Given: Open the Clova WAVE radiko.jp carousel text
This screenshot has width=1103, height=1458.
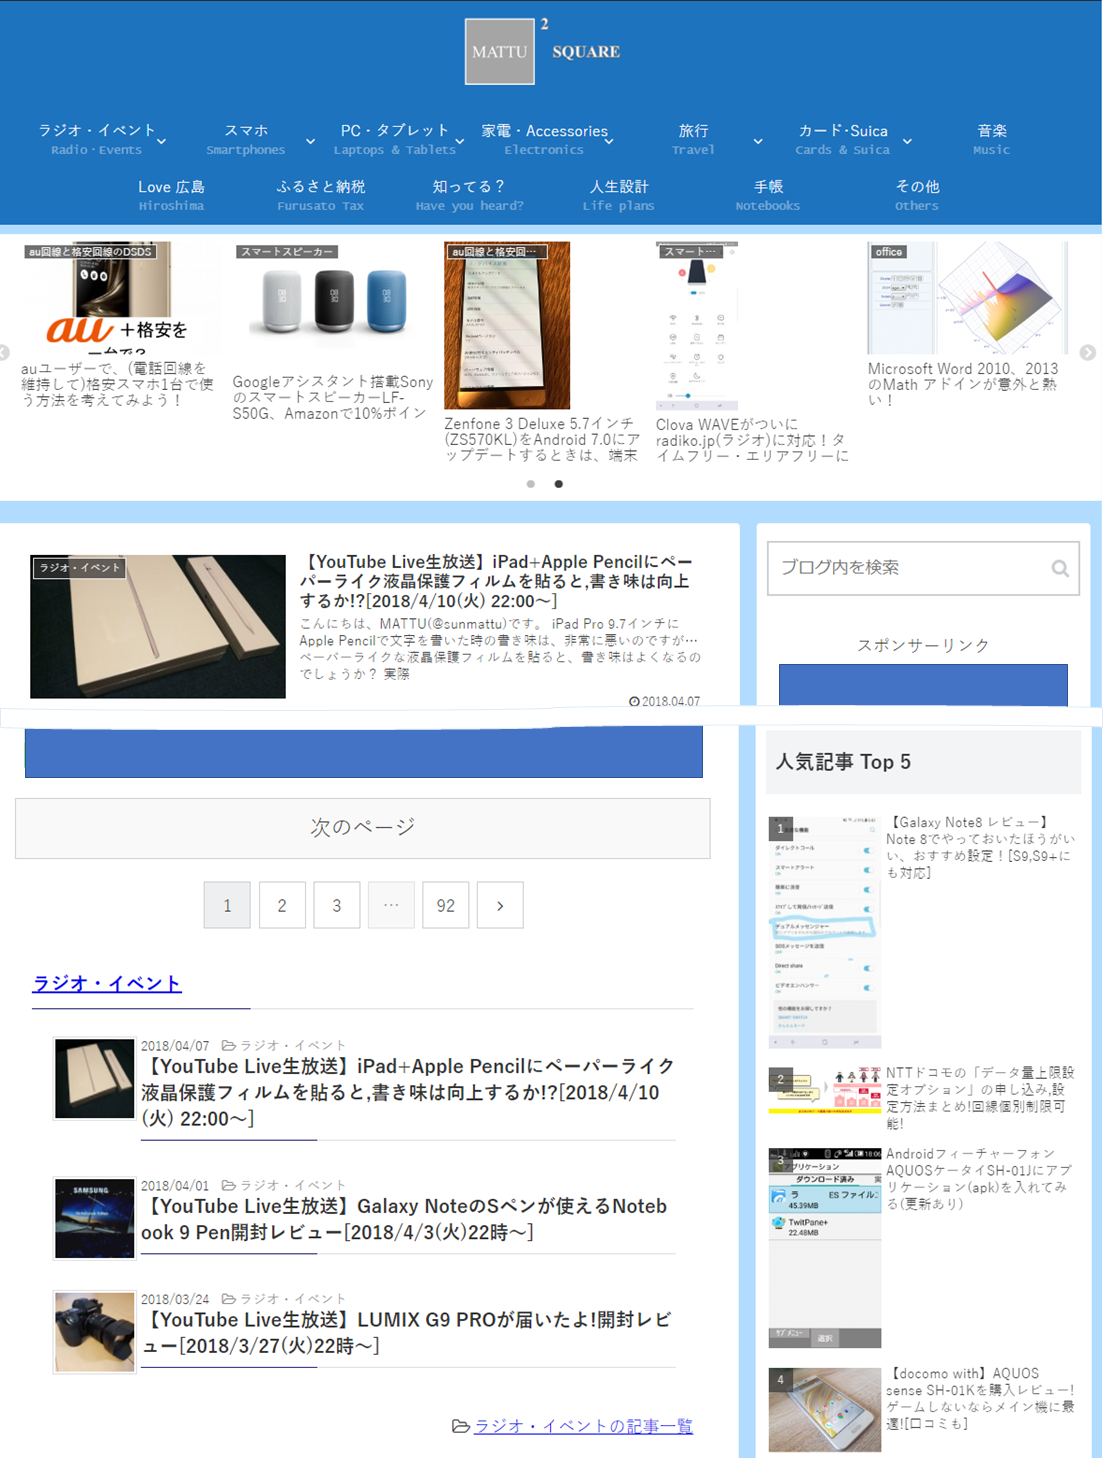Looking at the screenshot, I should pos(753,439).
